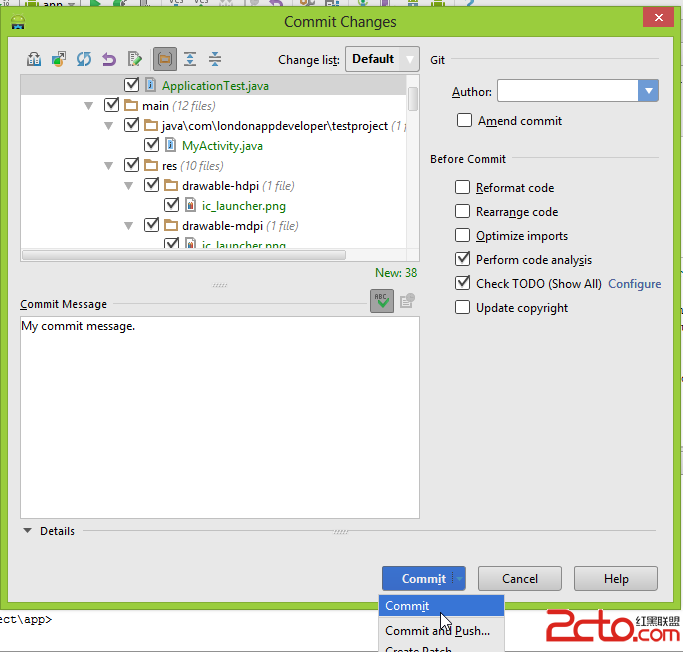The height and width of the screenshot is (652, 683).
Task: Uncheck hdpi ic_launcher.png checkbox
Action: (x=171, y=205)
